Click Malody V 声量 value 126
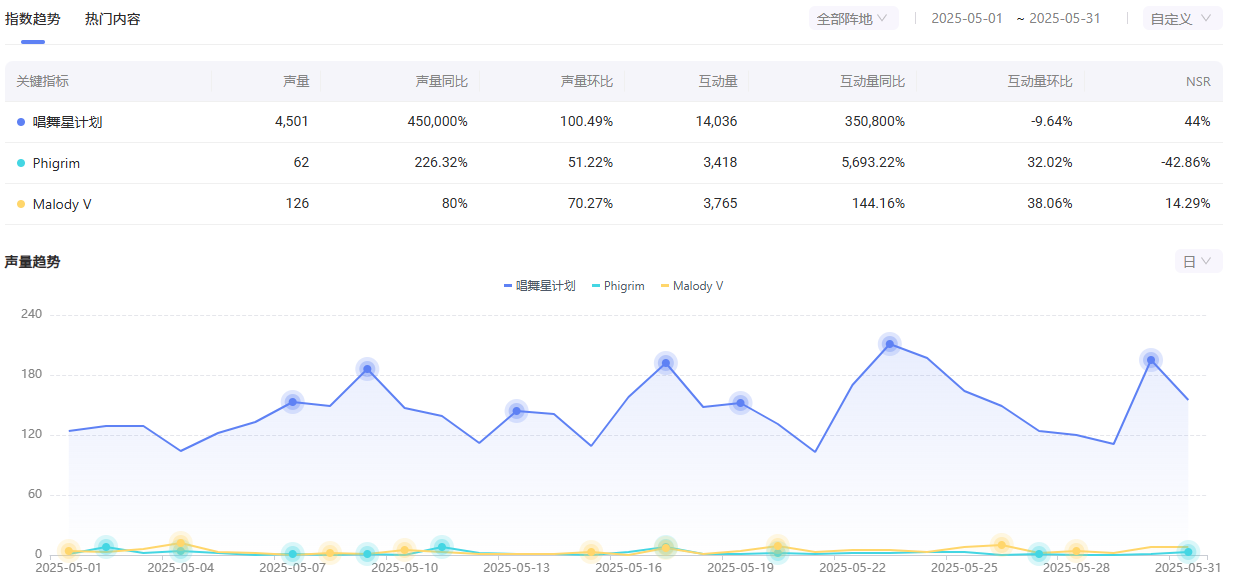Image resolution: width=1239 pixels, height=585 pixels. 297,203
